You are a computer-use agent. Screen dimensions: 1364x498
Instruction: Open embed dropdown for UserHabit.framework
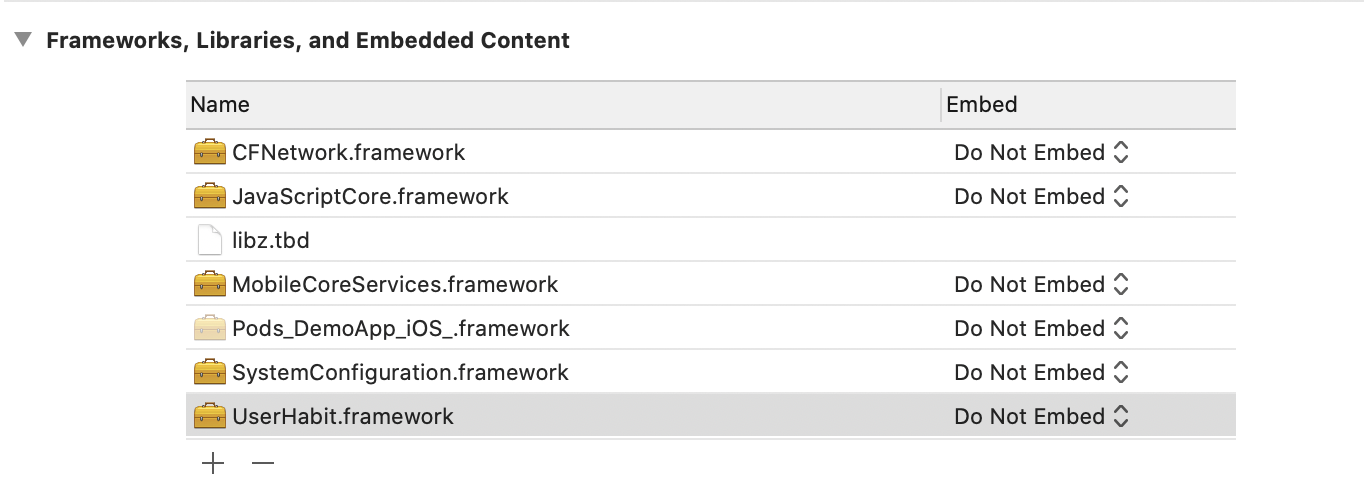[1041, 416]
